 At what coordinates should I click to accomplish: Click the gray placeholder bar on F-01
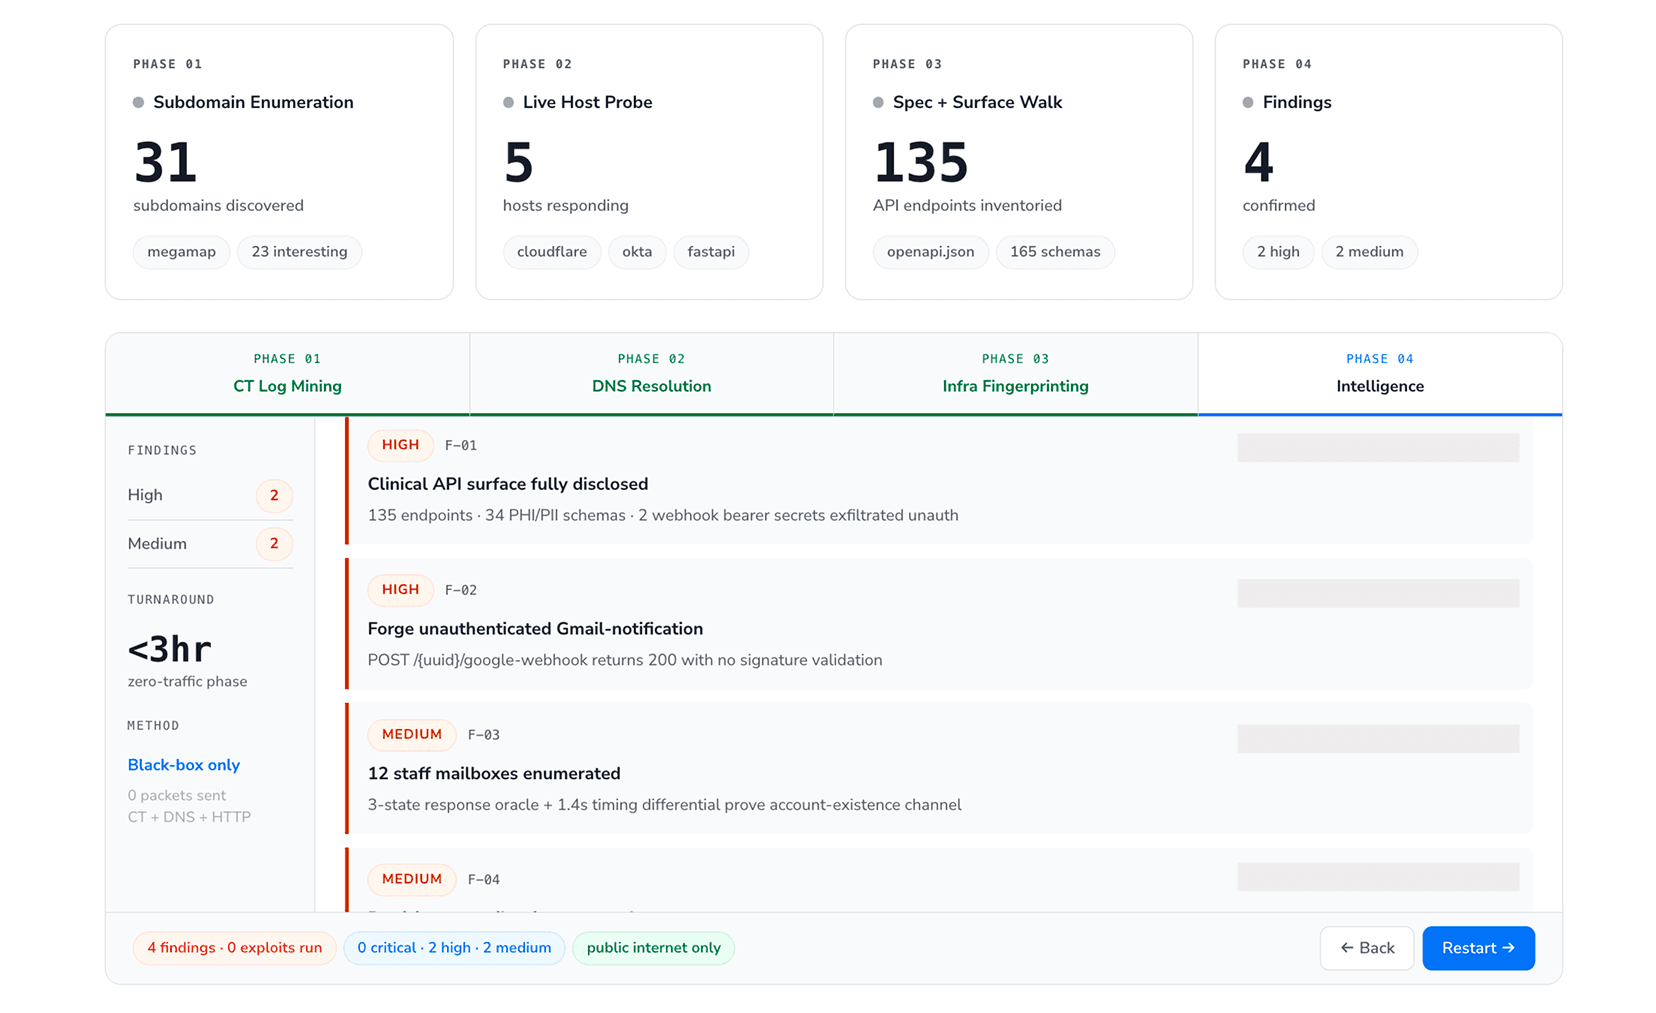click(x=1378, y=448)
